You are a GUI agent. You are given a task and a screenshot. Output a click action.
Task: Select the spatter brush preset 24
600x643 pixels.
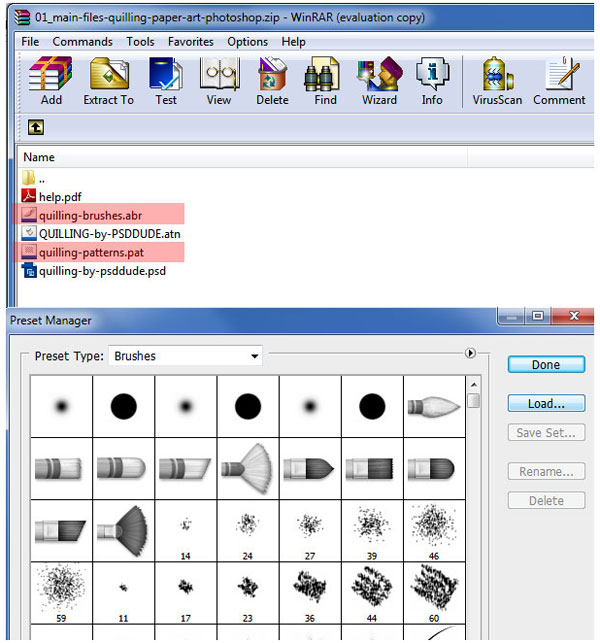pyautogui.click(x=248, y=531)
